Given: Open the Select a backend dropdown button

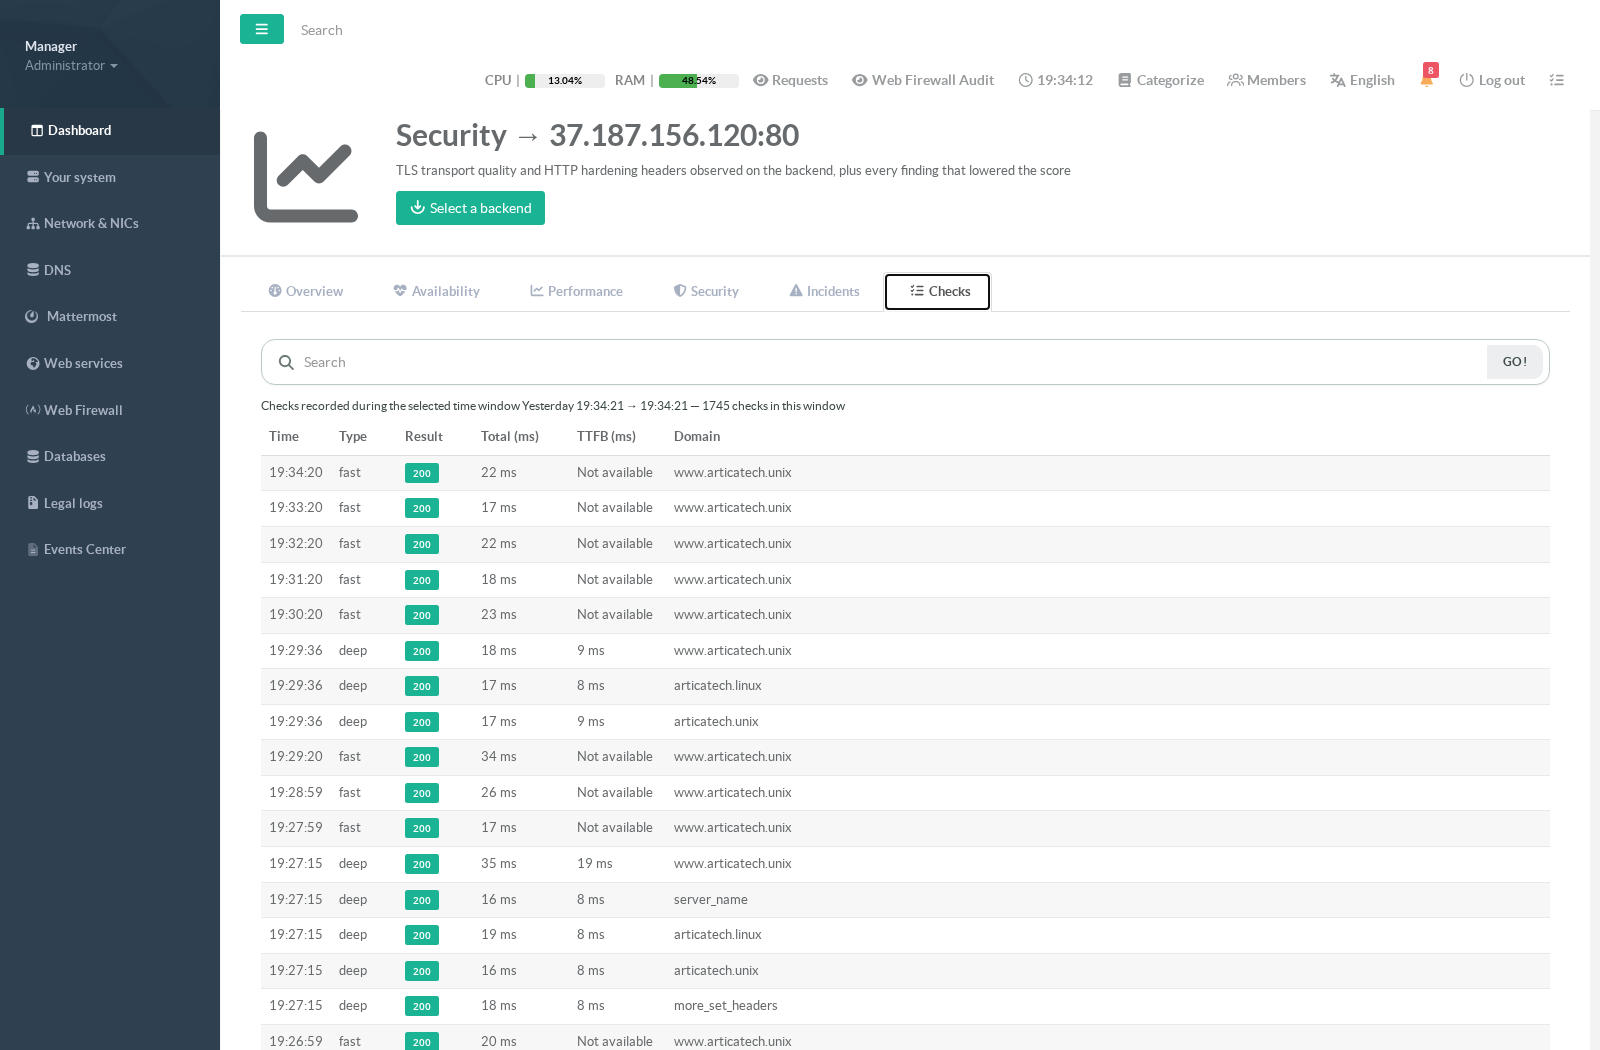Looking at the screenshot, I should 470,208.
